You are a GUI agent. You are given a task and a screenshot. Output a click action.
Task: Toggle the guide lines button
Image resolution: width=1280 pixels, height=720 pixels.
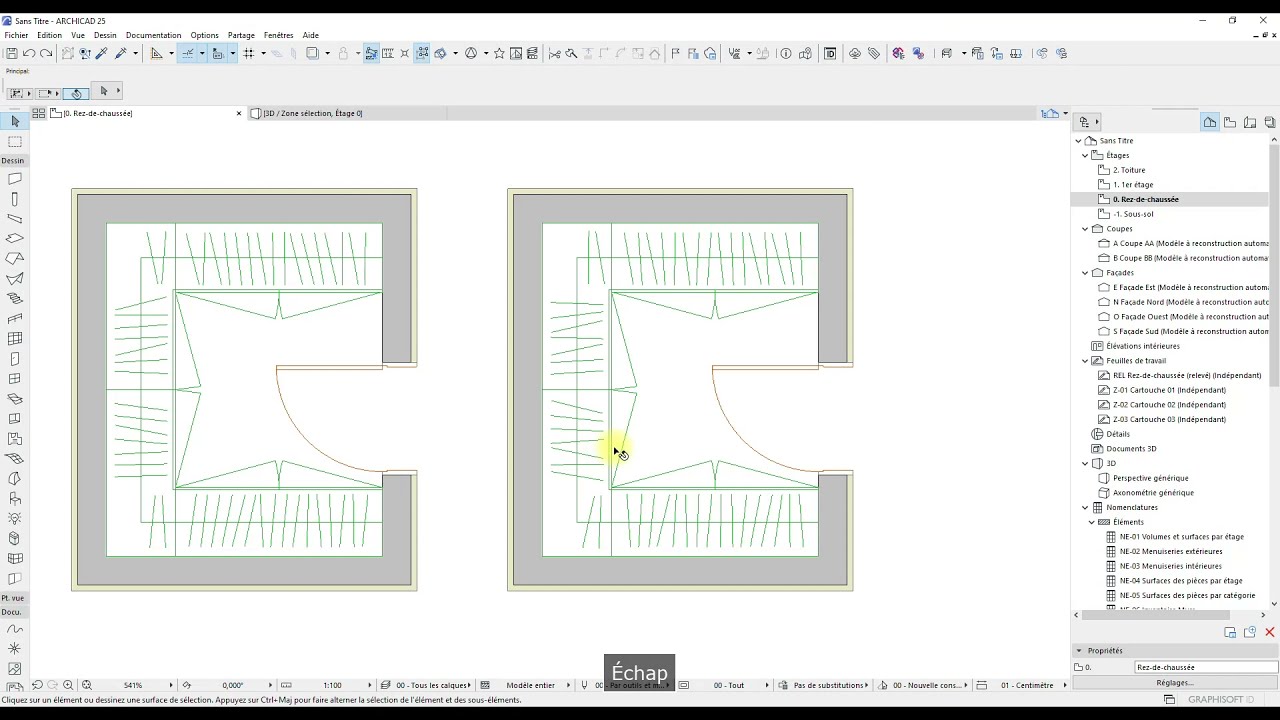tap(156, 54)
